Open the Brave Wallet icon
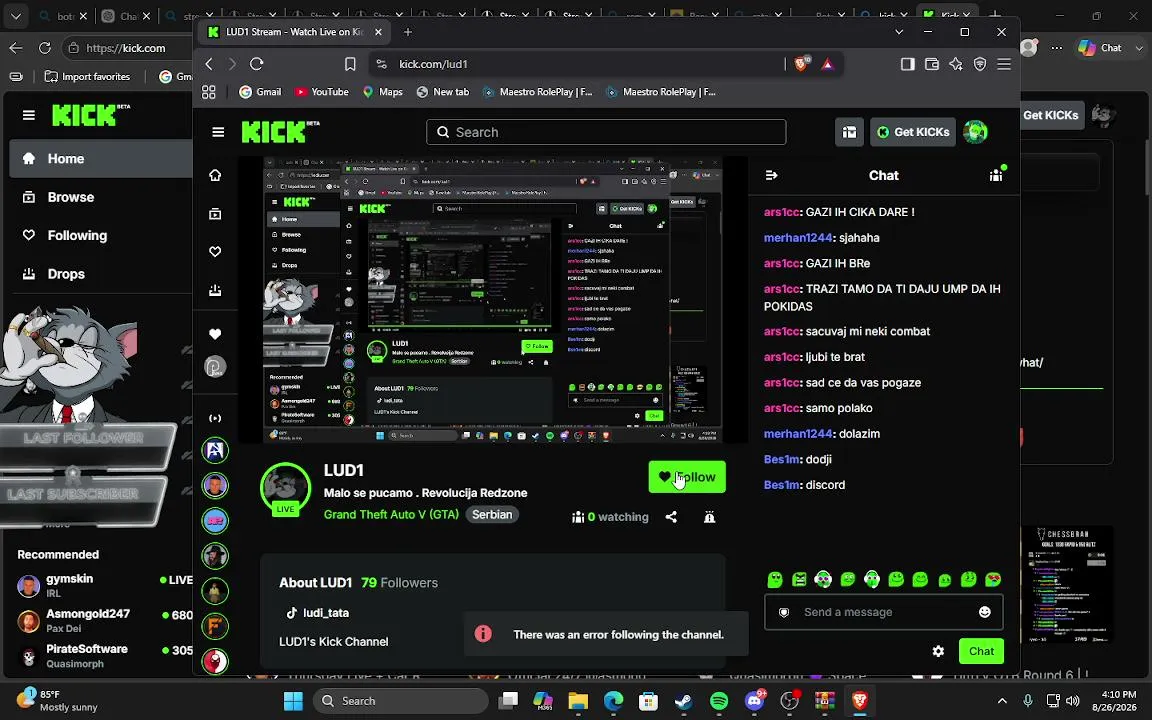The width and height of the screenshot is (1152, 720). [932, 65]
